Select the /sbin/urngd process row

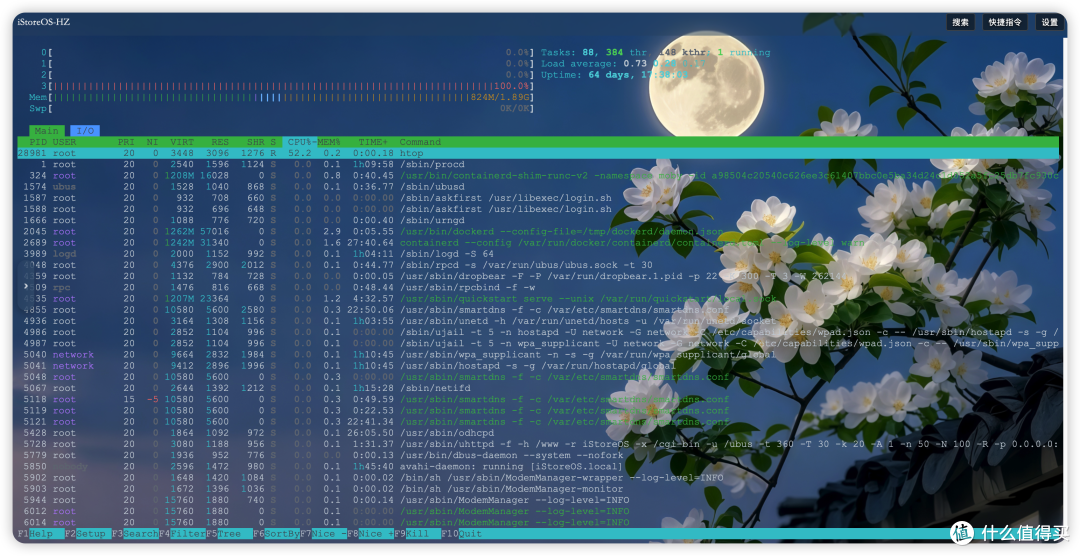point(538,220)
